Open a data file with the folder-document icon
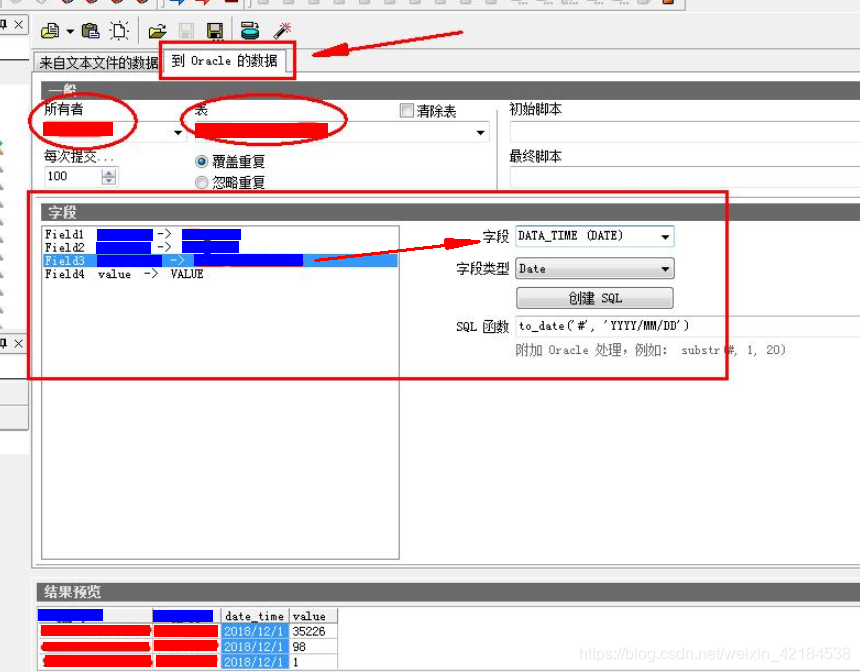 click(50, 31)
